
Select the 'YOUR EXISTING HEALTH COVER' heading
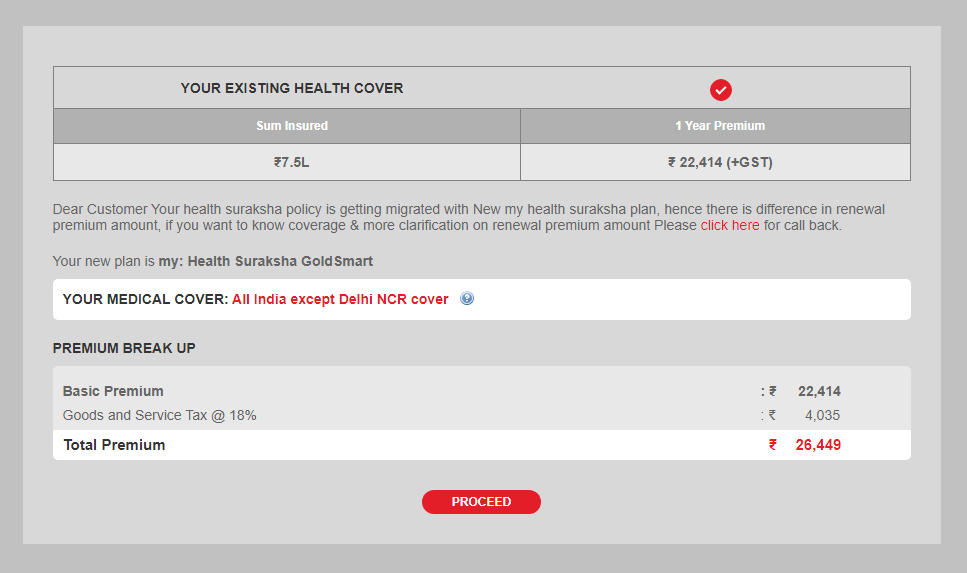pos(292,88)
